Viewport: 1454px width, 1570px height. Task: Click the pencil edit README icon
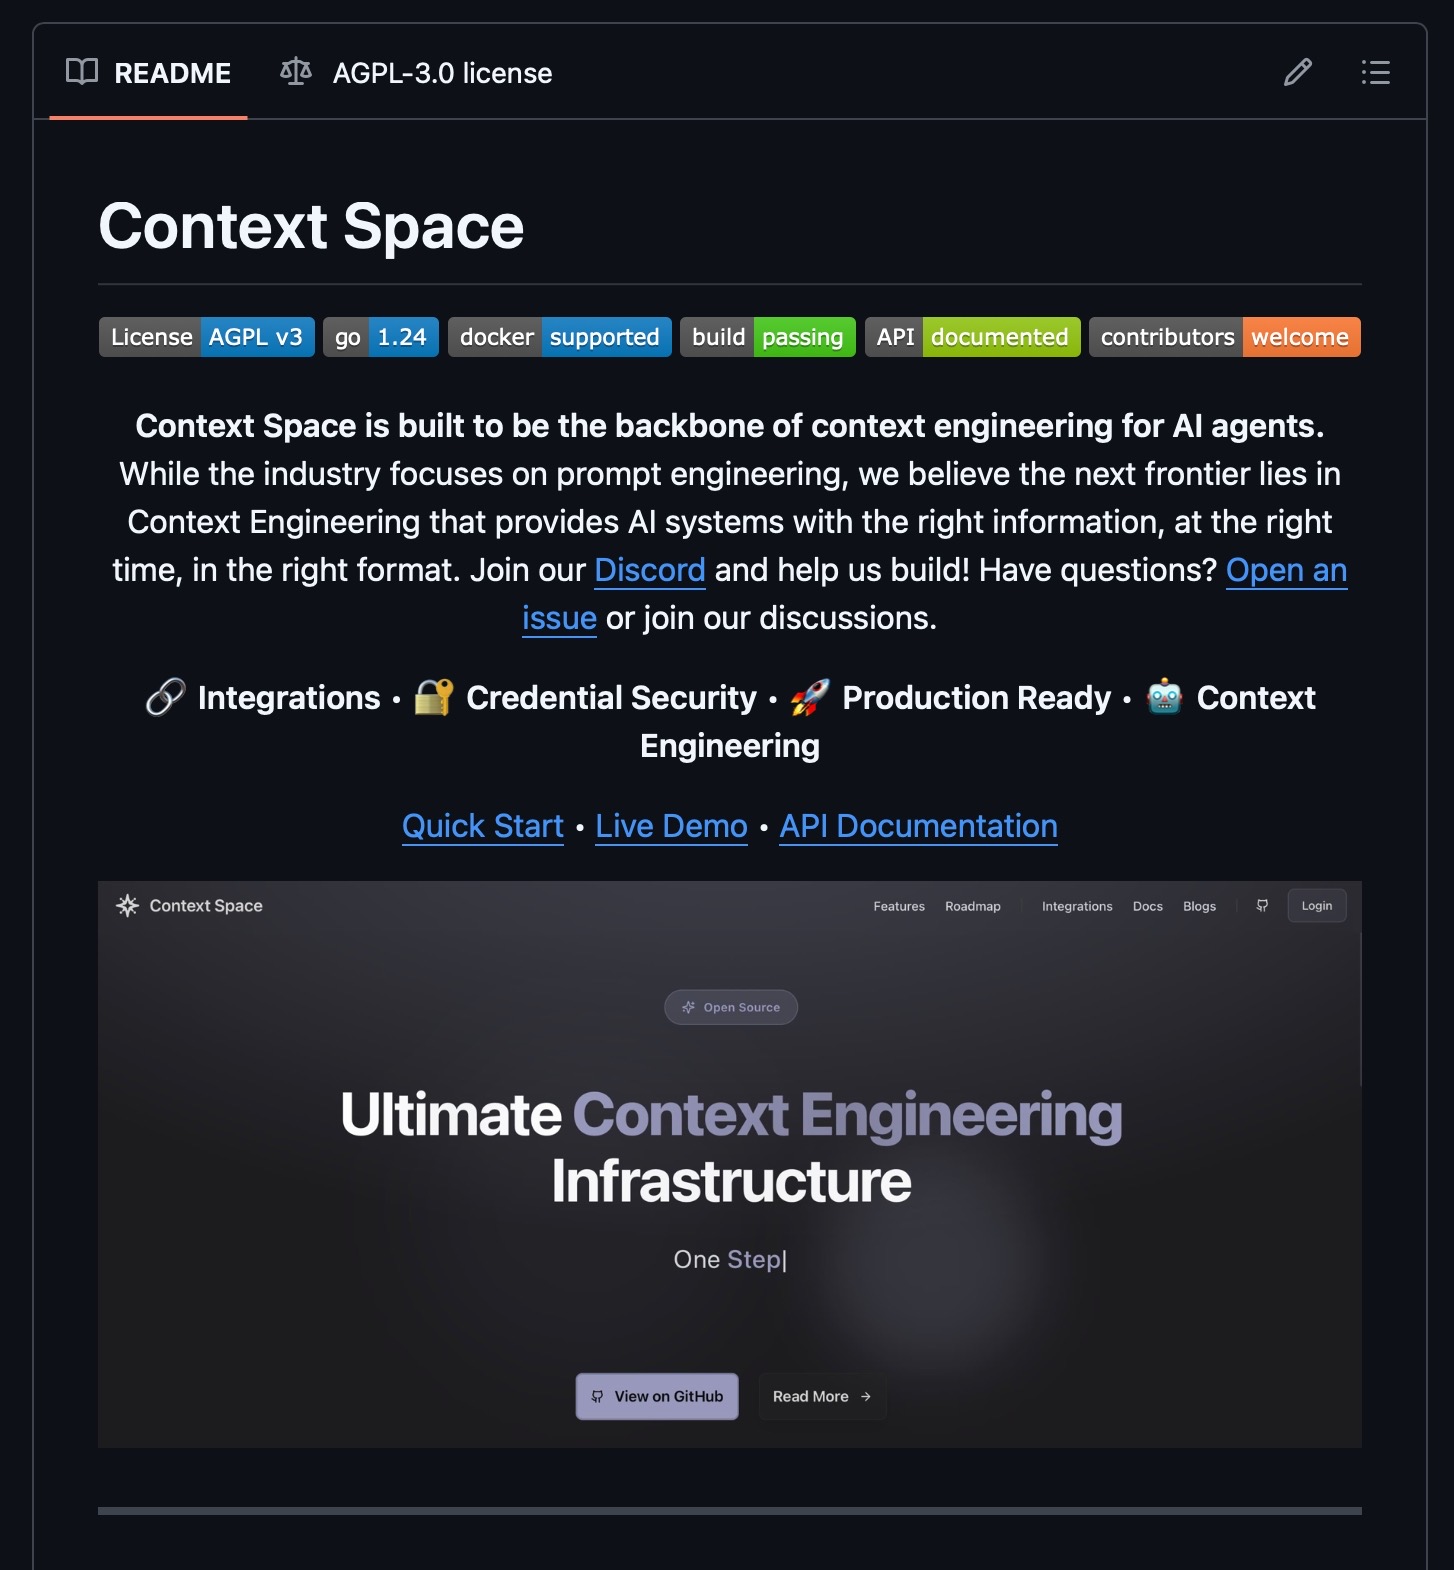point(1297,72)
